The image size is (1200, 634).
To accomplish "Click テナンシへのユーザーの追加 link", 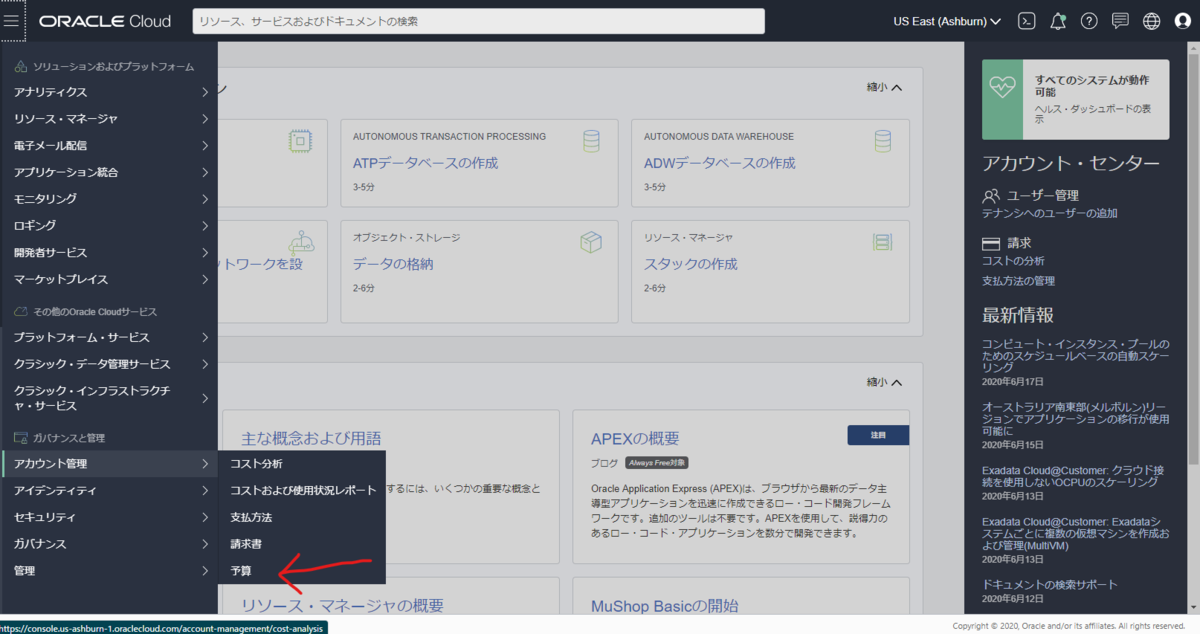I will click(x=1050, y=213).
